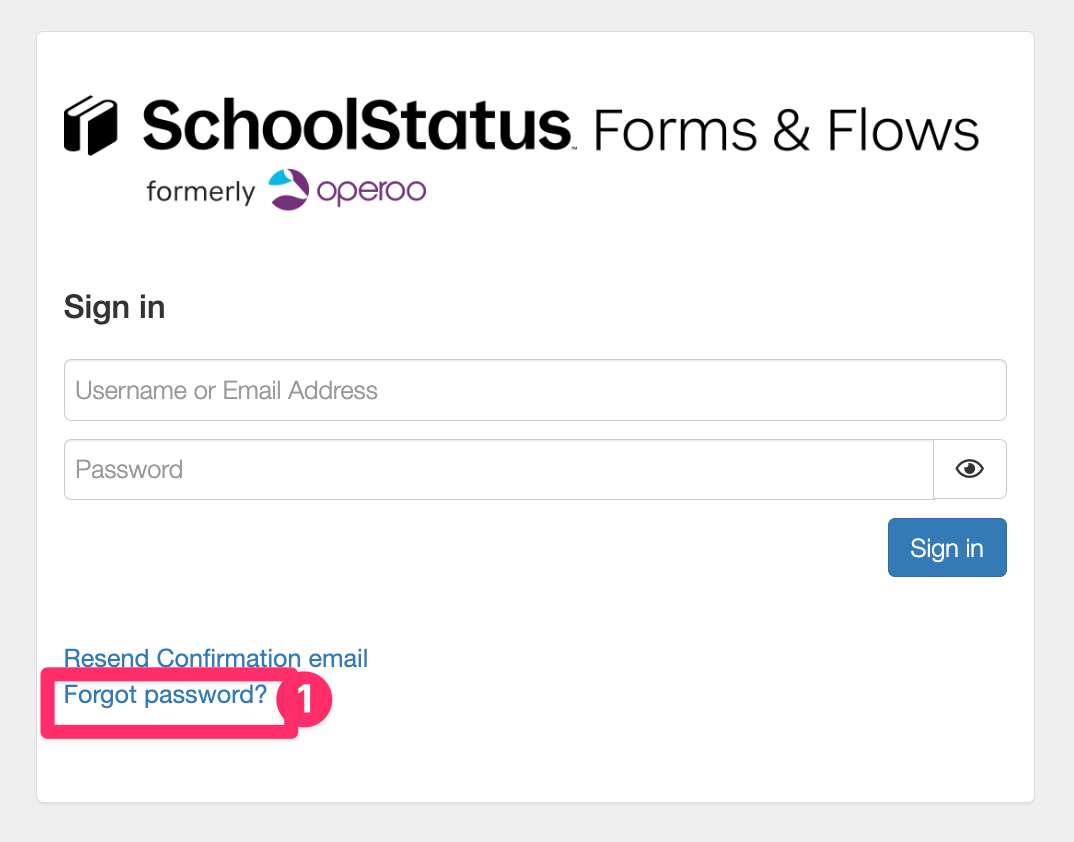This screenshot has width=1074, height=842.
Task: Click the SchoolStatus book logo icon
Action: click(90, 125)
